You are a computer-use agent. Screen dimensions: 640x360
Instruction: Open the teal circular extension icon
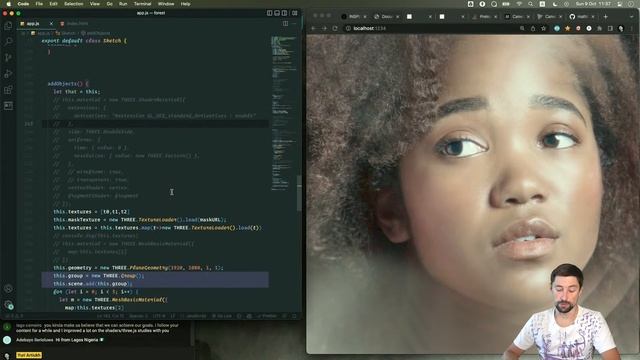pos(557,28)
